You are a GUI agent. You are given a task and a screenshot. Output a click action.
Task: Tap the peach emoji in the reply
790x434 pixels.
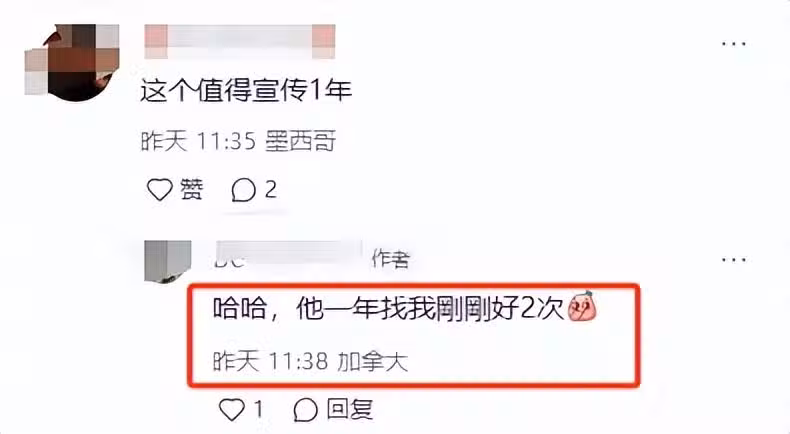pyautogui.click(x=582, y=306)
